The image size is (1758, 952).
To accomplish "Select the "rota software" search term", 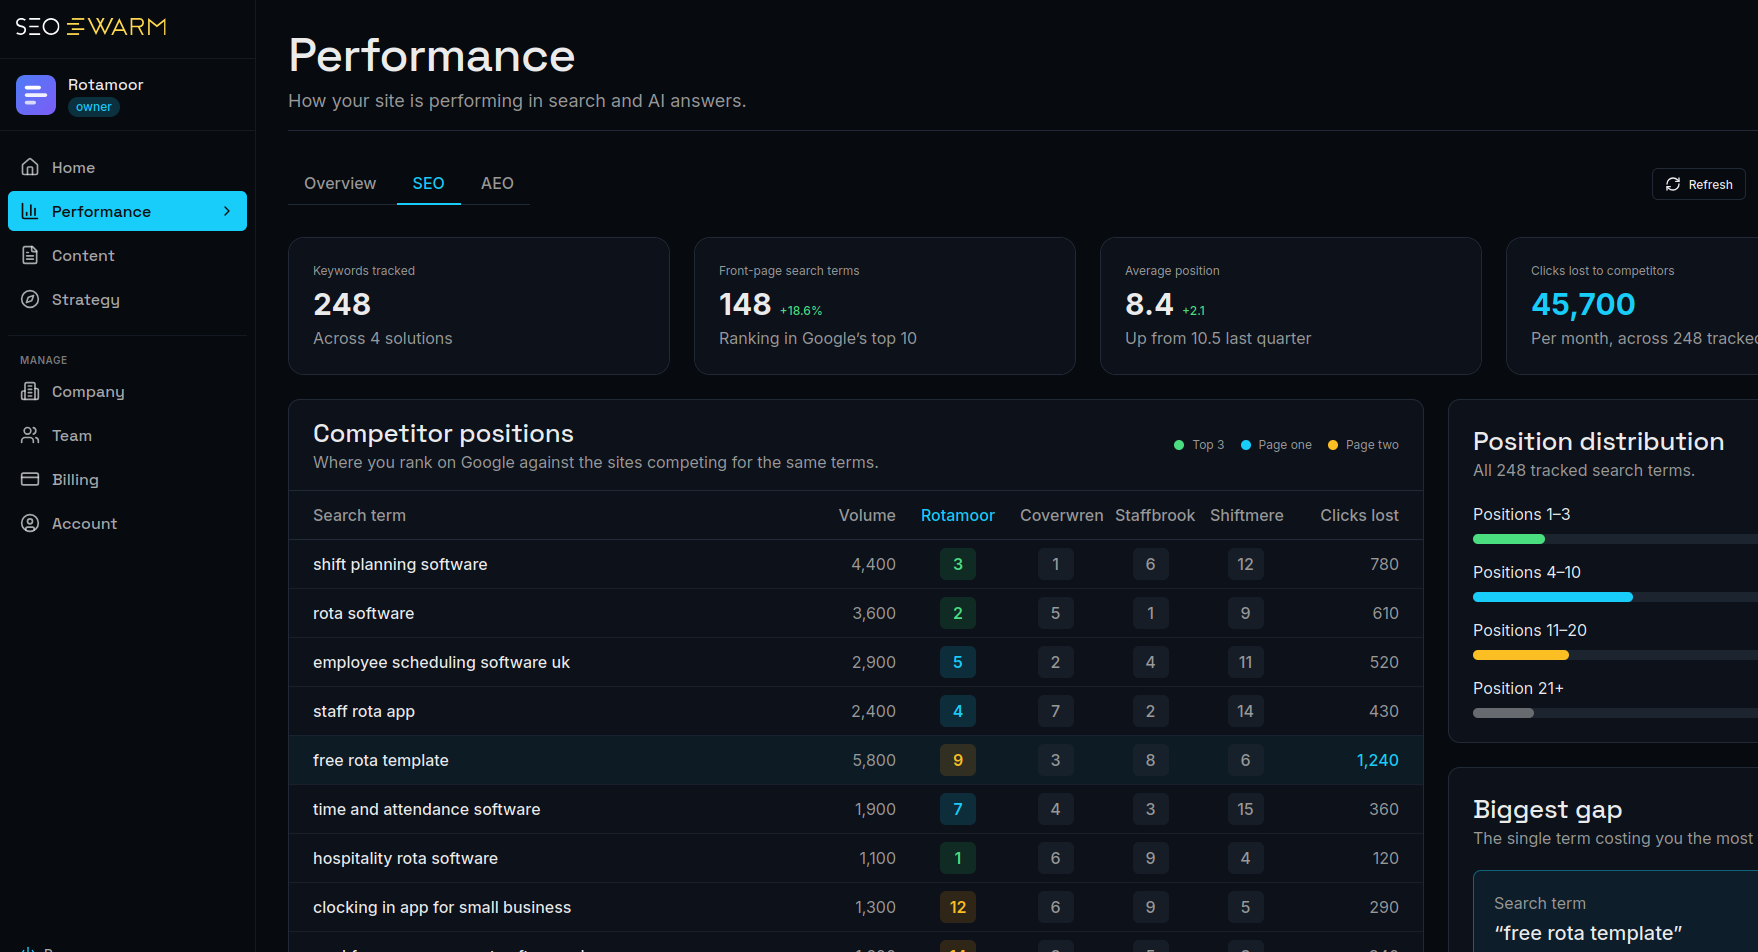I will (363, 613).
